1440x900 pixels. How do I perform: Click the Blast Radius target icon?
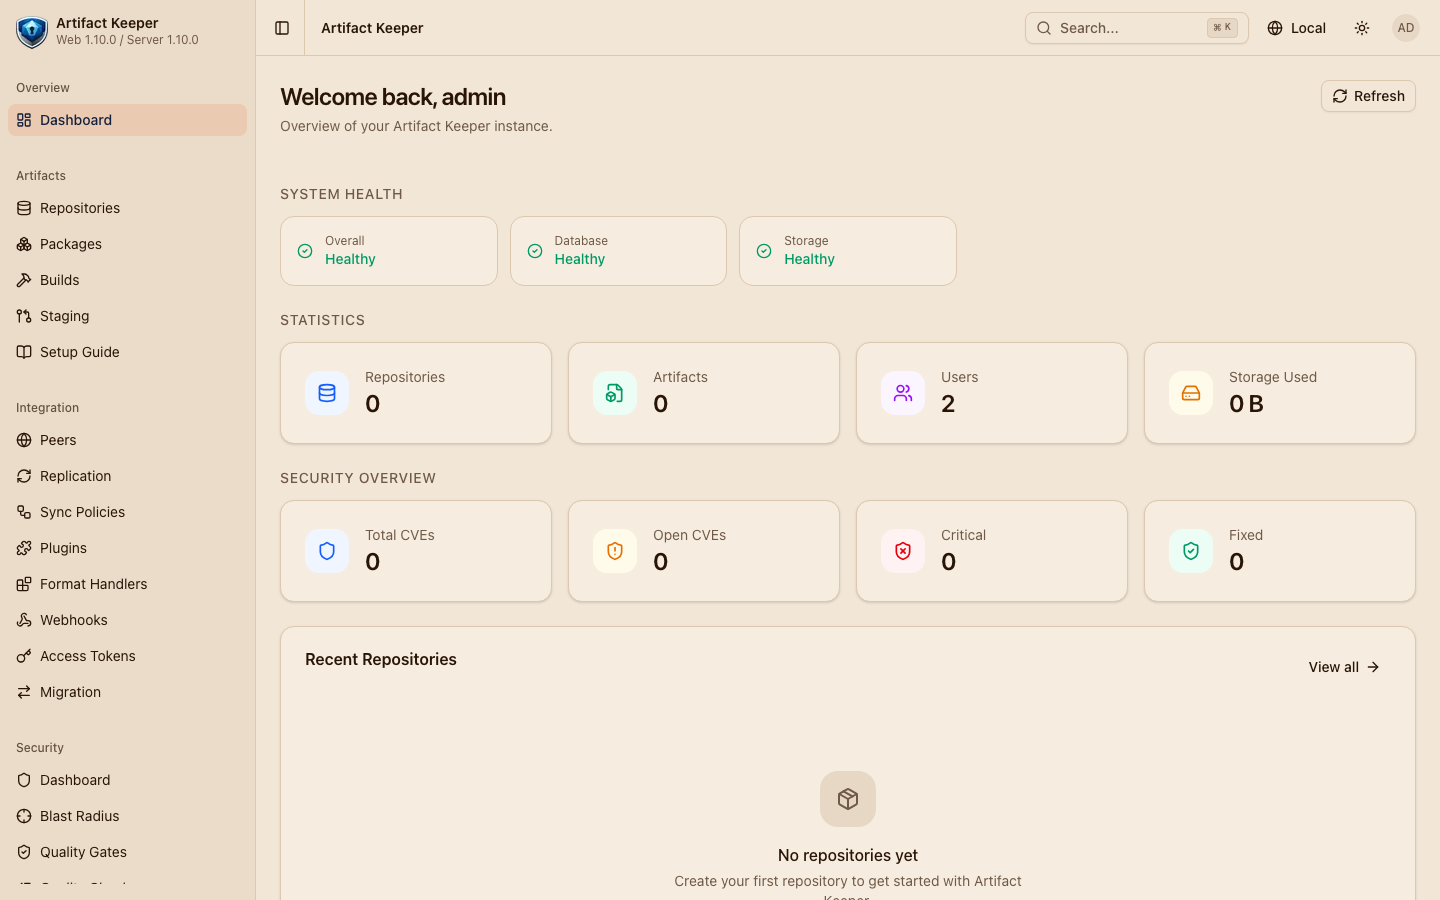click(x=24, y=816)
